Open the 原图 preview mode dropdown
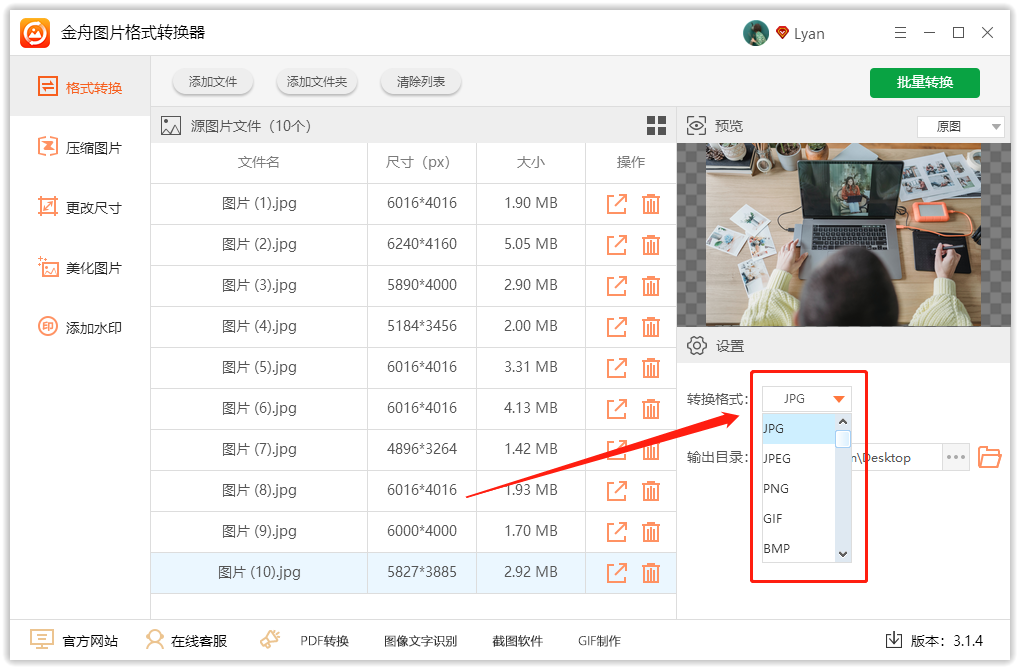Viewport: 1020px width, 670px height. [x=960, y=127]
